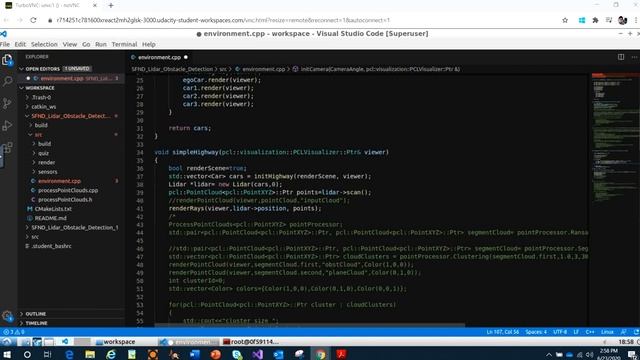
Task: Collapse the SFND_Lidar_Obstacle_Detect... folder
Action: pyautogui.click(x=71, y=116)
